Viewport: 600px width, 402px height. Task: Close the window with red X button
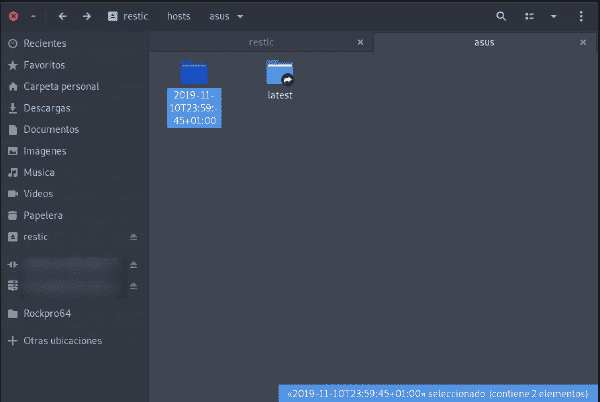[13, 16]
